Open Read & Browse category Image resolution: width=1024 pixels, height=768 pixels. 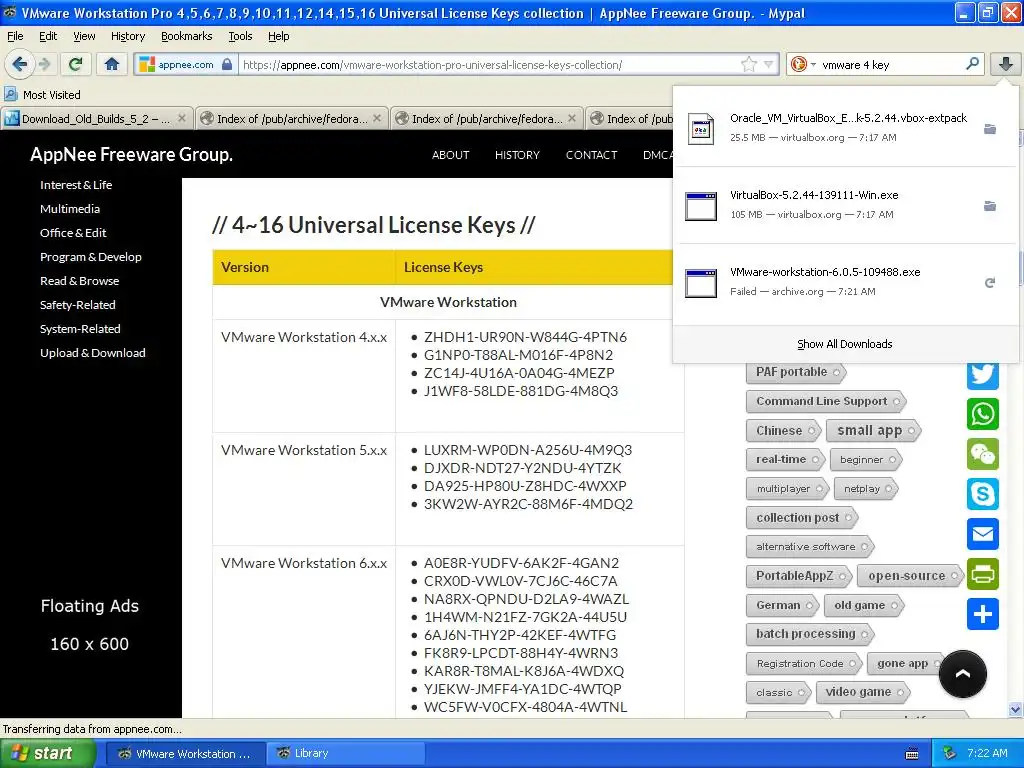point(80,281)
